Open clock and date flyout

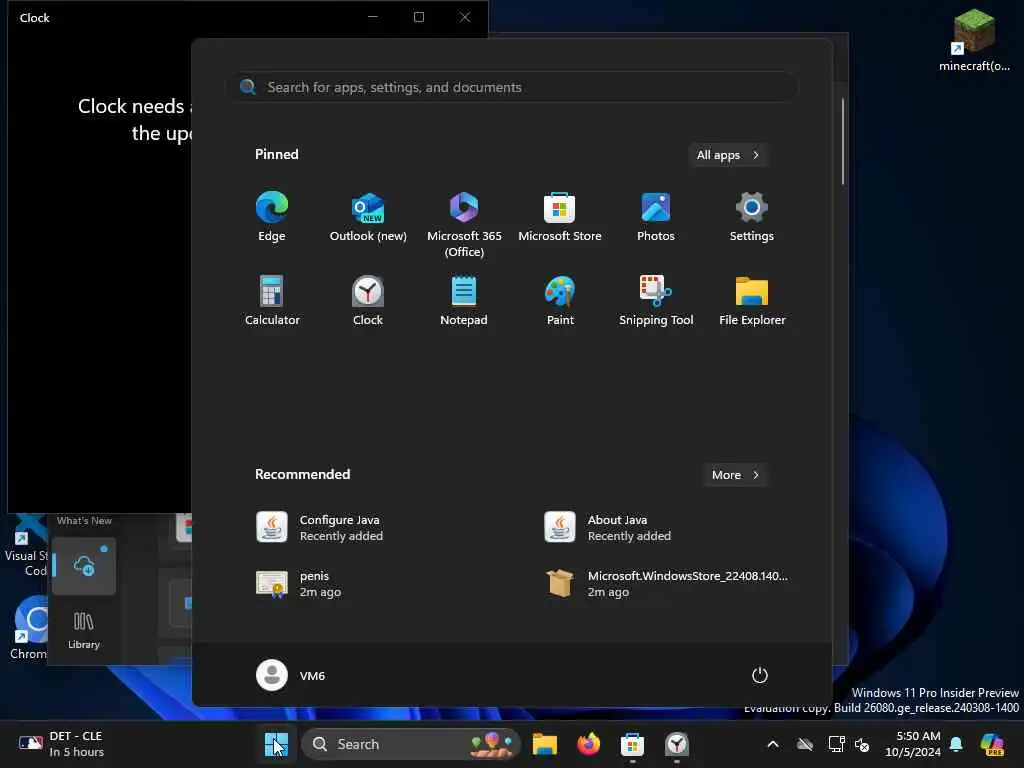pyautogui.click(x=912, y=744)
